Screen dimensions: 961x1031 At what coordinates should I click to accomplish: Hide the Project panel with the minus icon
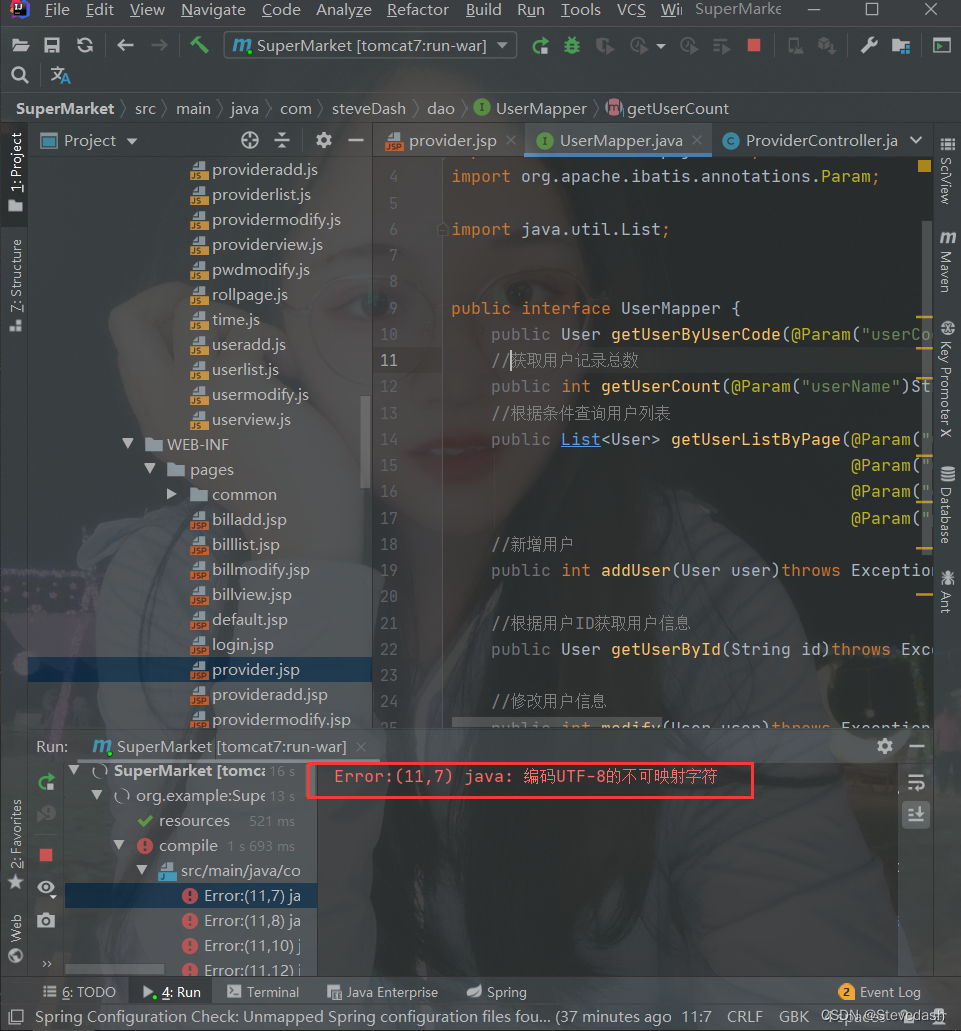356,140
